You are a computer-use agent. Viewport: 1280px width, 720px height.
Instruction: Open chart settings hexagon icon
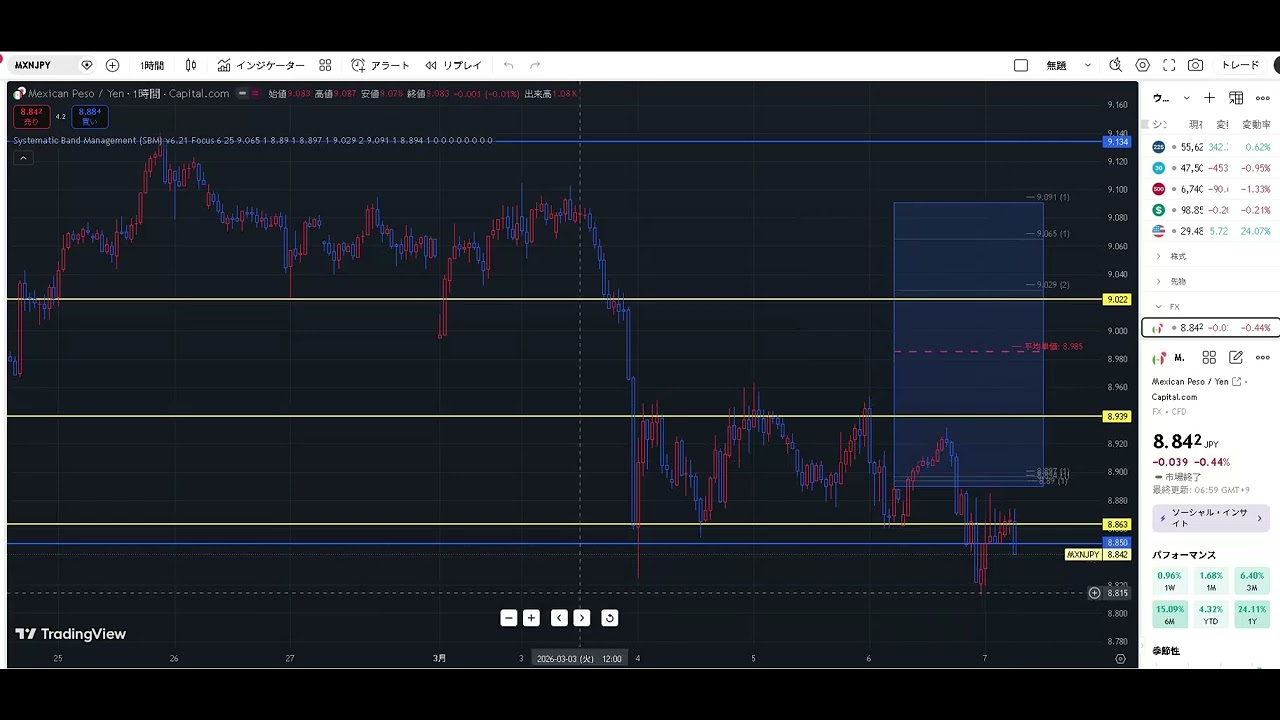point(1142,65)
